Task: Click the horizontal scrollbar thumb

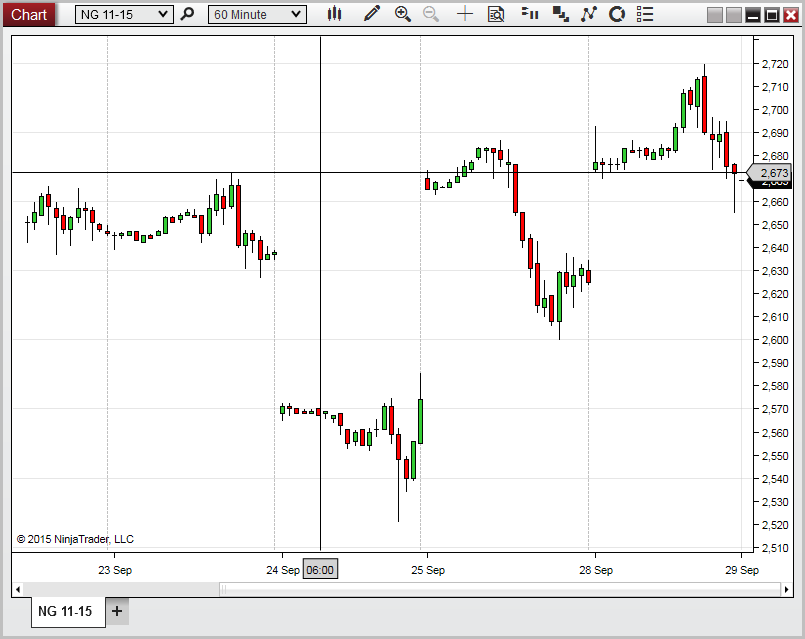Action: pos(500,589)
